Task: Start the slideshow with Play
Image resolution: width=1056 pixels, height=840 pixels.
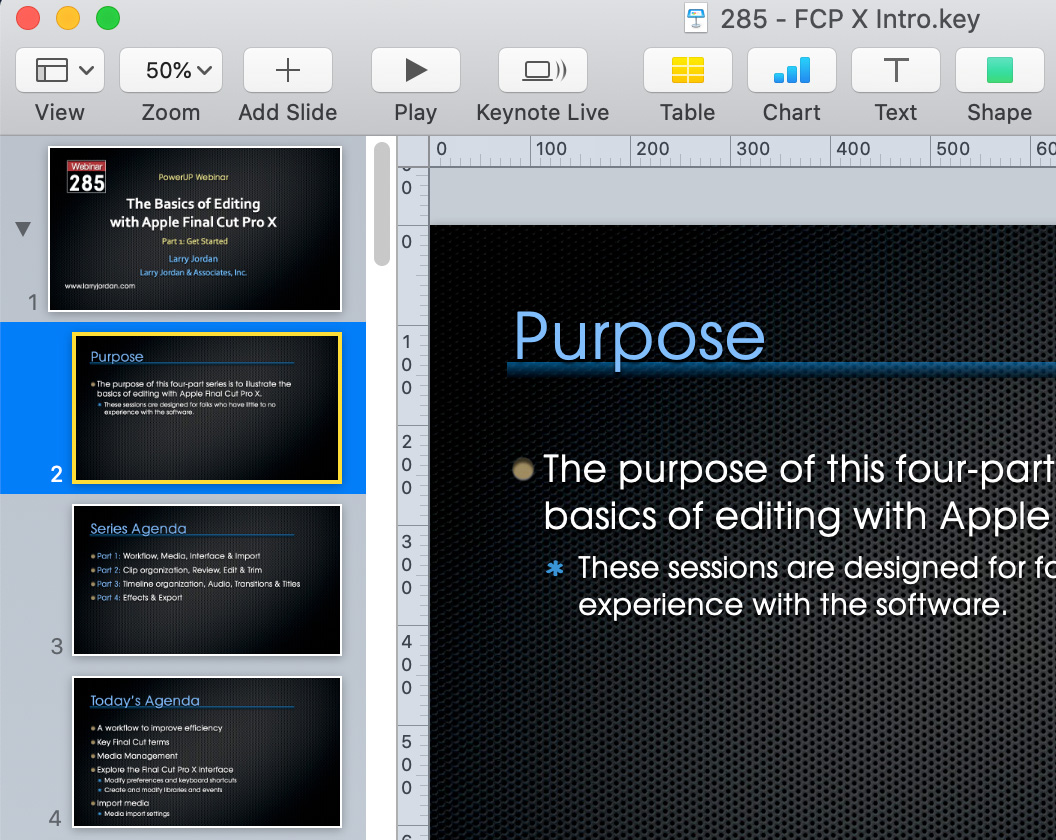Action: (x=416, y=70)
